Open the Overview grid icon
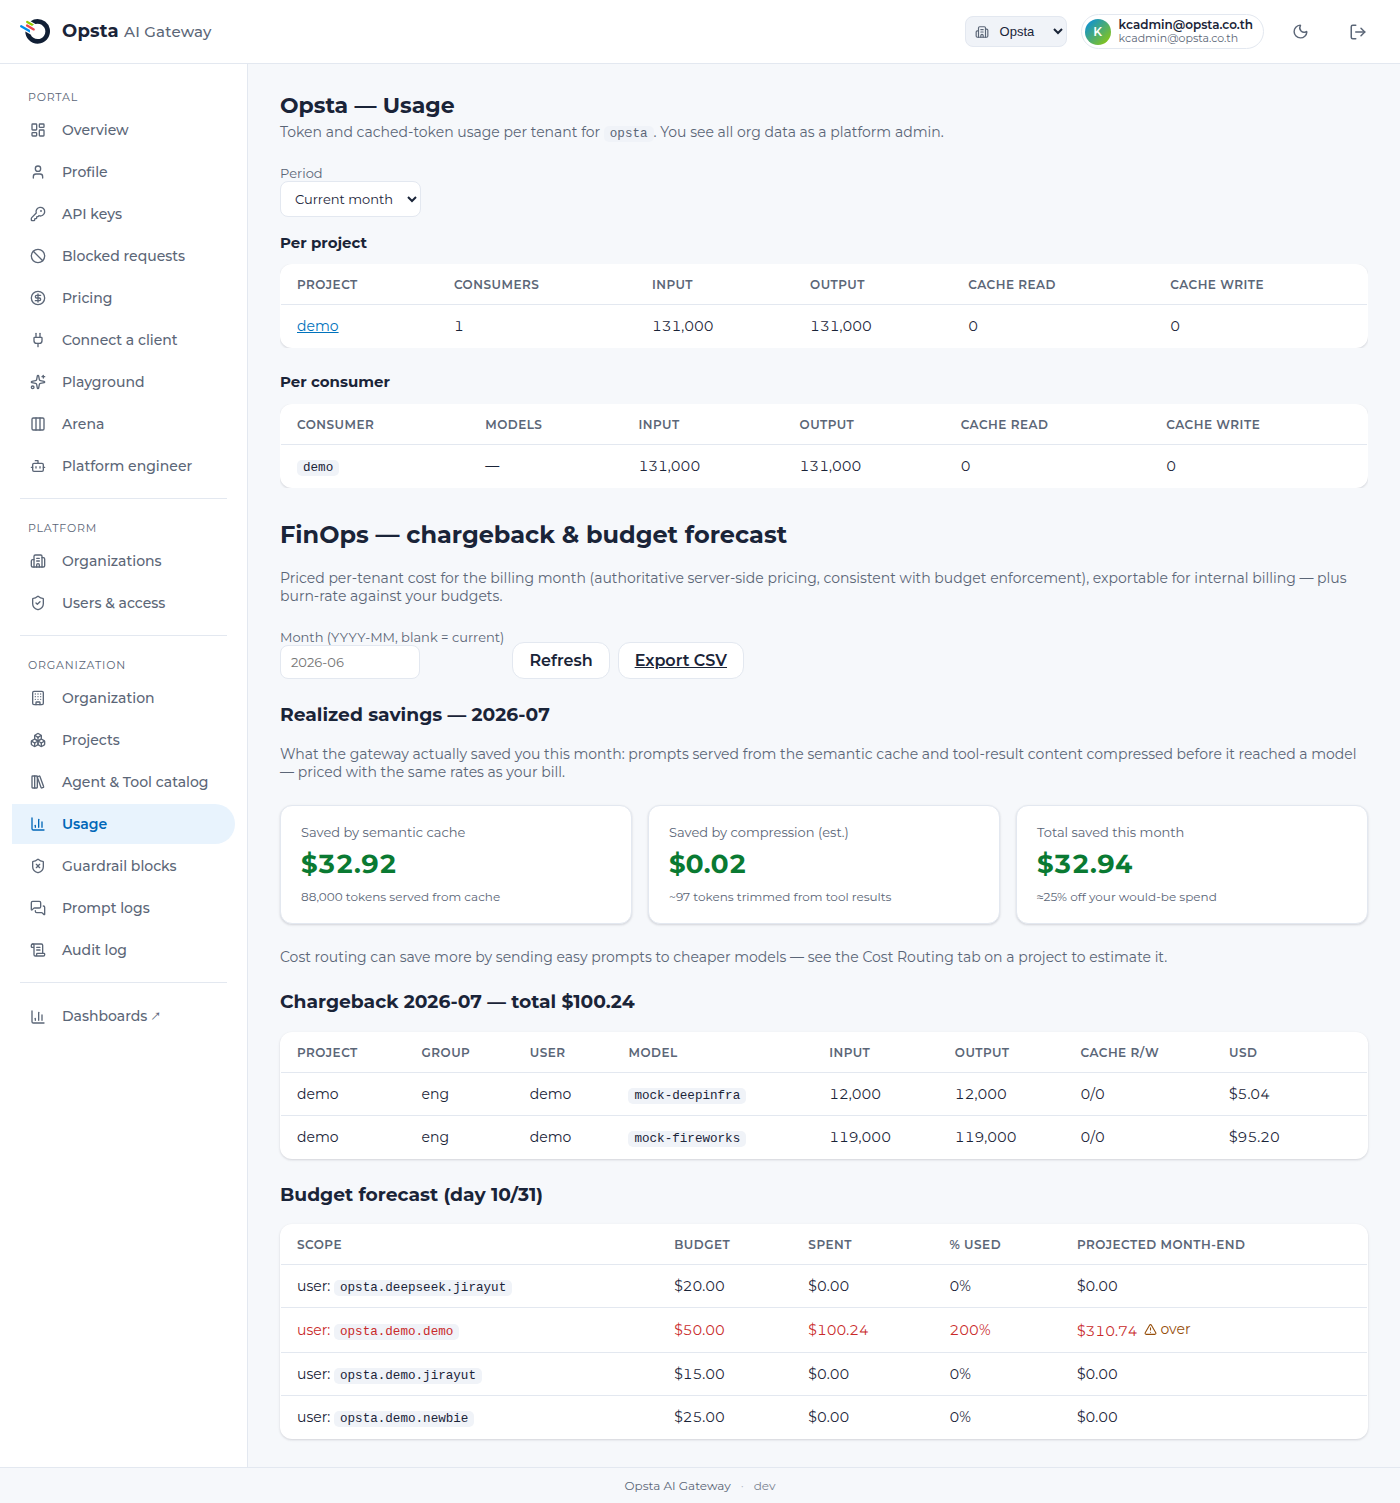Image resolution: width=1400 pixels, height=1503 pixels. tap(38, 130)
